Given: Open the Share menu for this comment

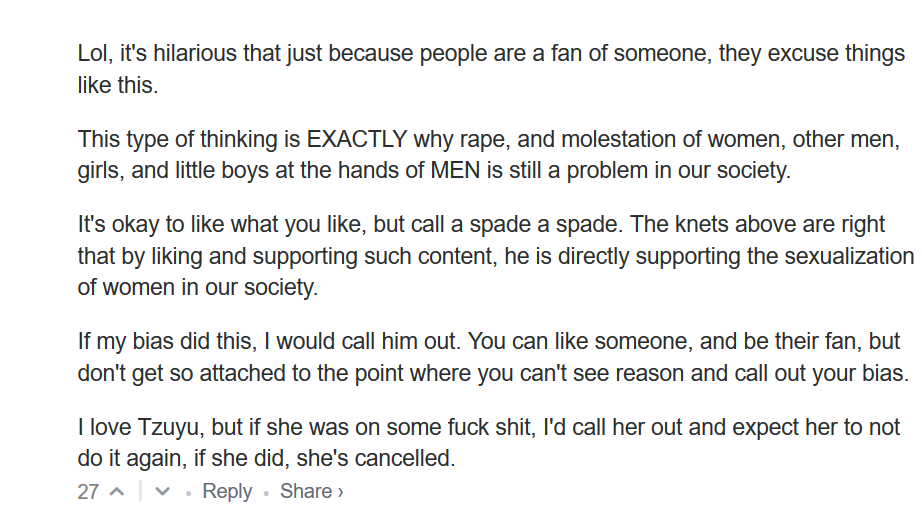Looking at the screenshot, I should (311, 491).
